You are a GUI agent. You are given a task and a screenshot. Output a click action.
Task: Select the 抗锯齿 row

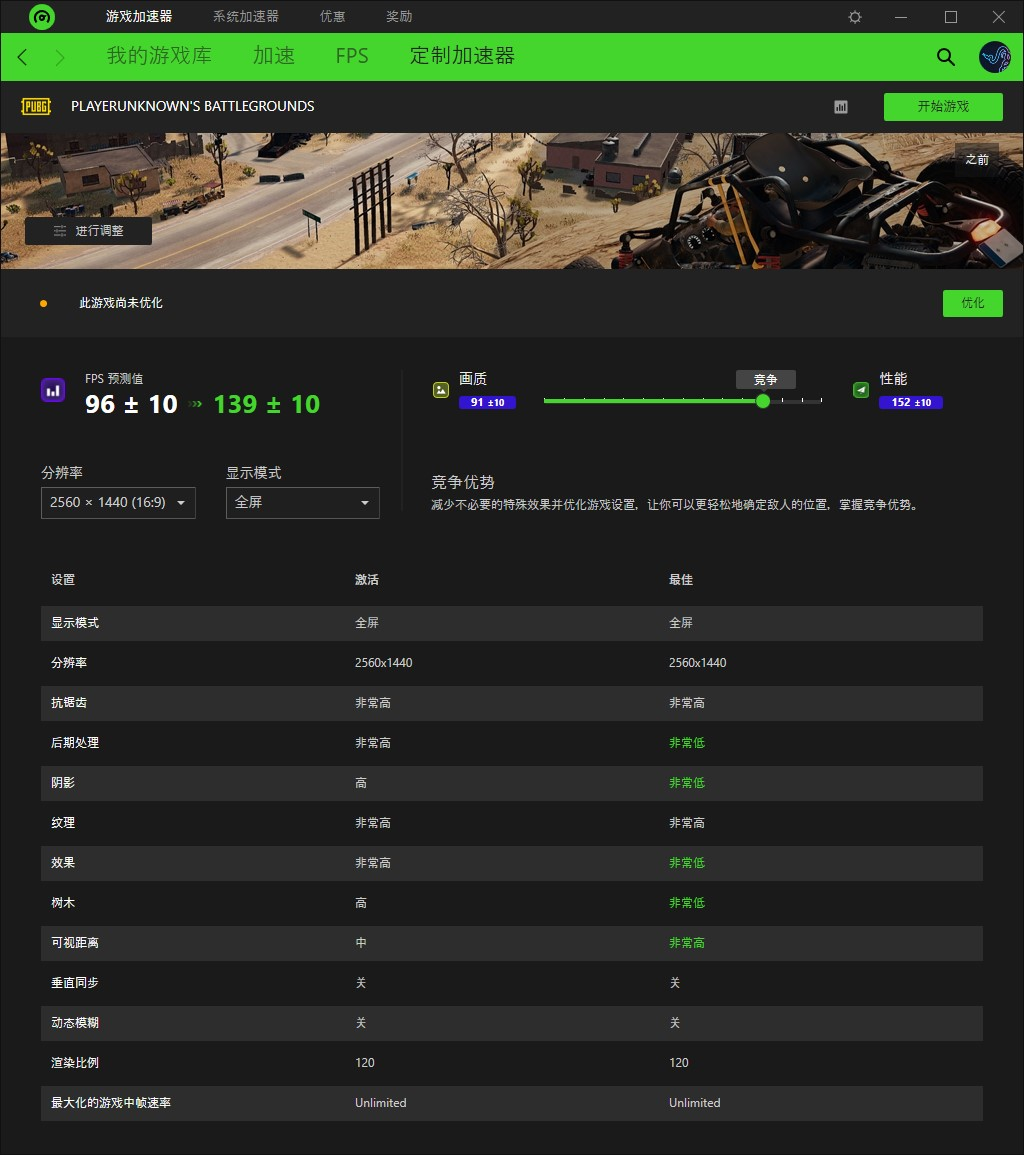511,703
